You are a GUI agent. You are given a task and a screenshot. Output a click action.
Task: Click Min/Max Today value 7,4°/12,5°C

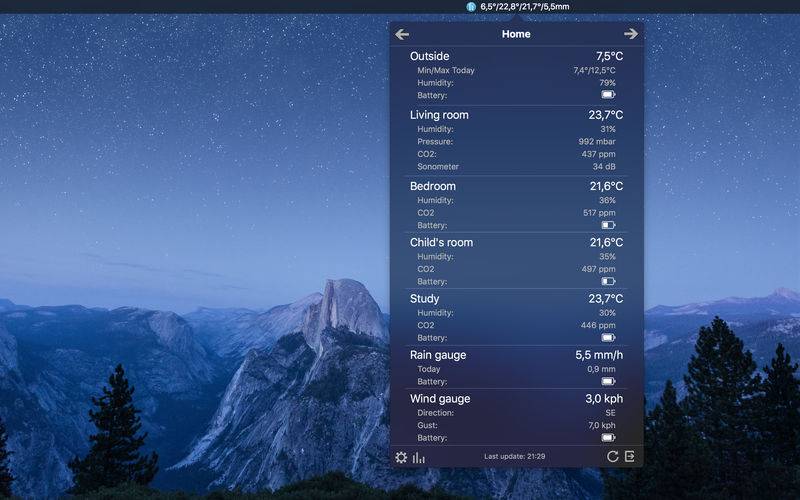point(594,70)
